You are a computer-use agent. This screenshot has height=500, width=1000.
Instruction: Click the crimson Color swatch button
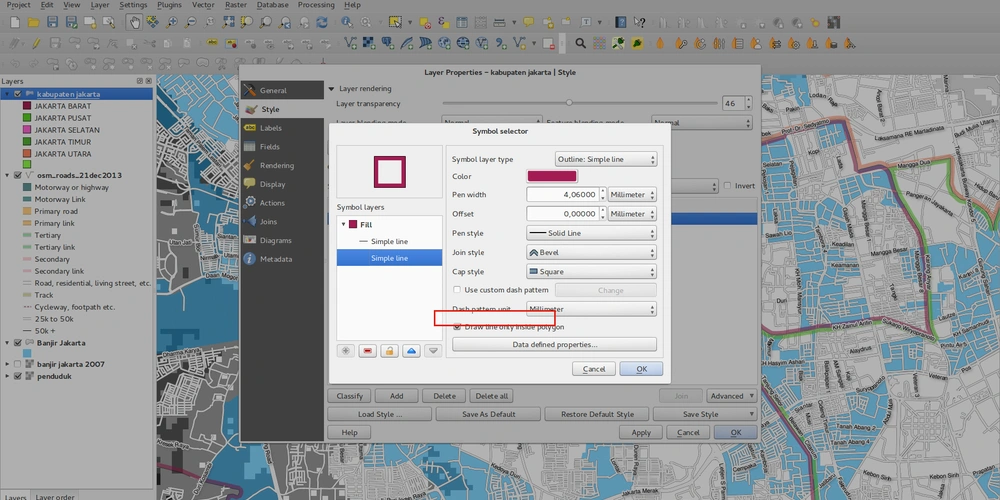tap(552, 177)
